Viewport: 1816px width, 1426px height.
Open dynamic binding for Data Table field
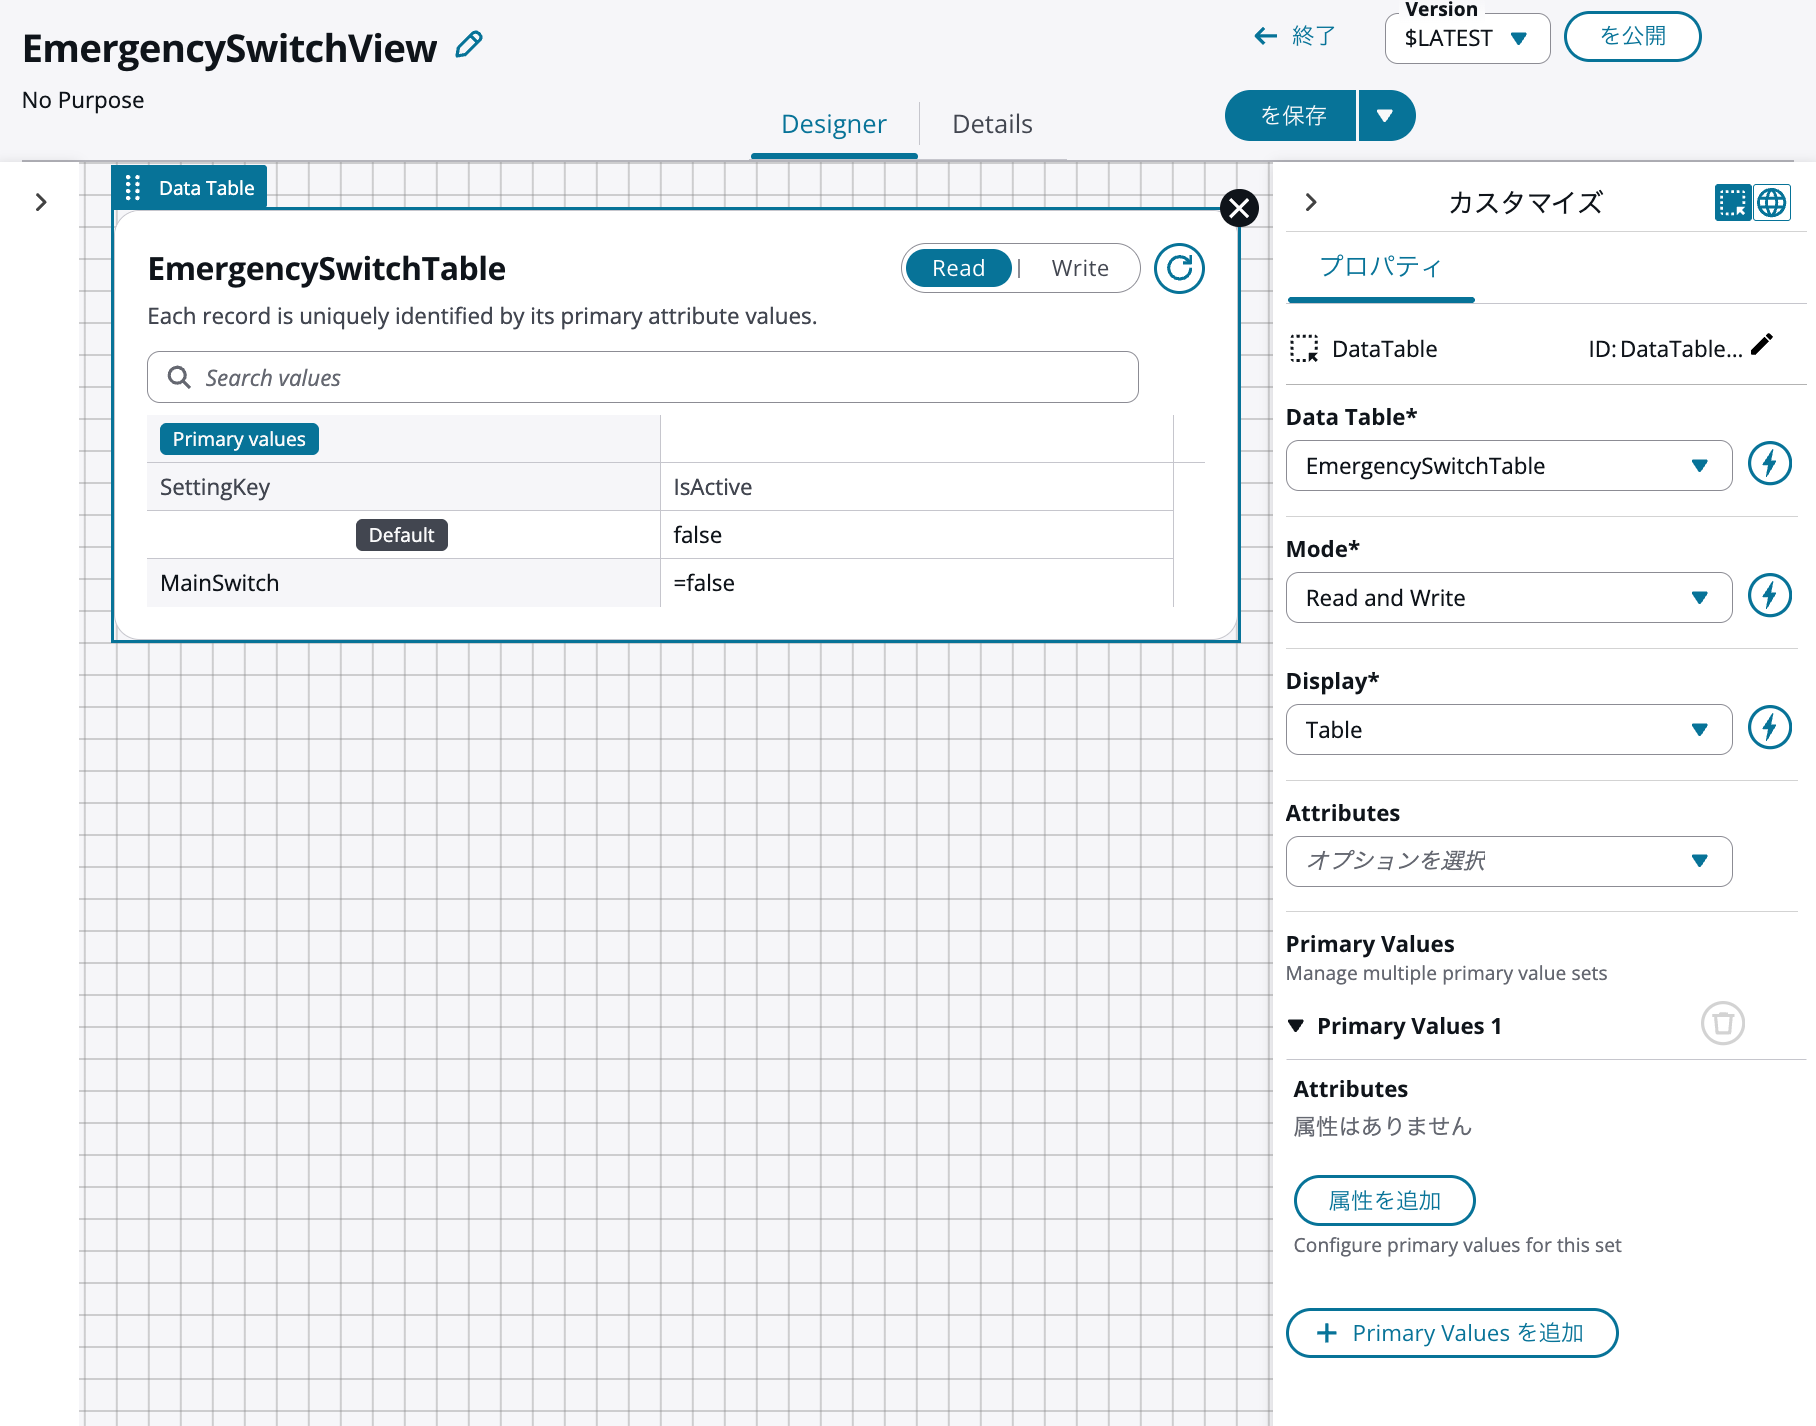tap(1769, 464)
